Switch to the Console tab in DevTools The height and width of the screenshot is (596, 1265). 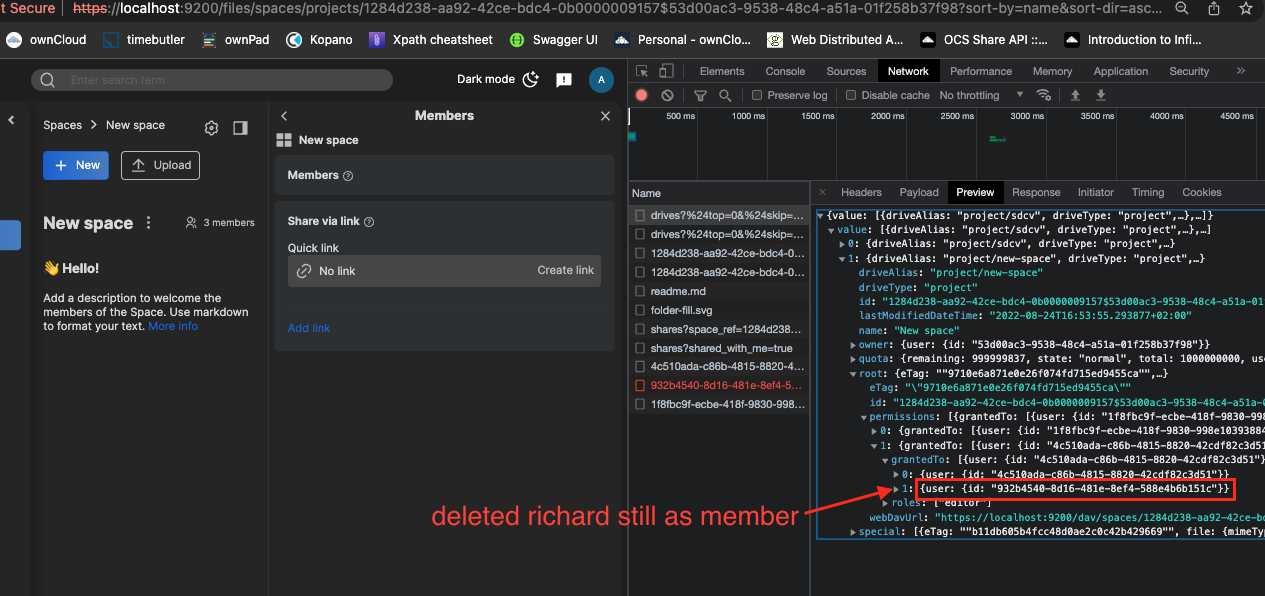coord(785,71)
